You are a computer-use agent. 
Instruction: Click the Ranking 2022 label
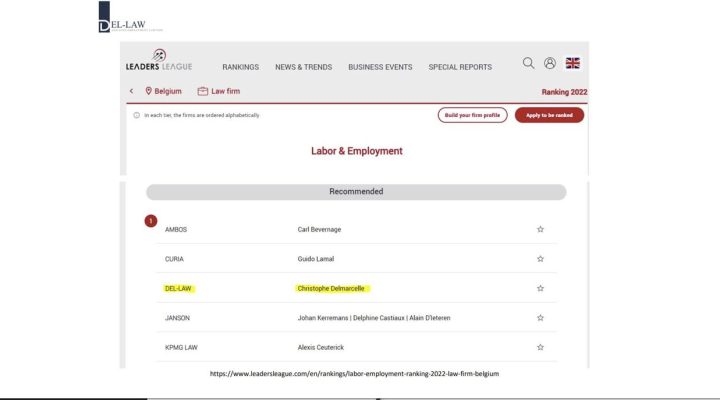coord(564,92)
